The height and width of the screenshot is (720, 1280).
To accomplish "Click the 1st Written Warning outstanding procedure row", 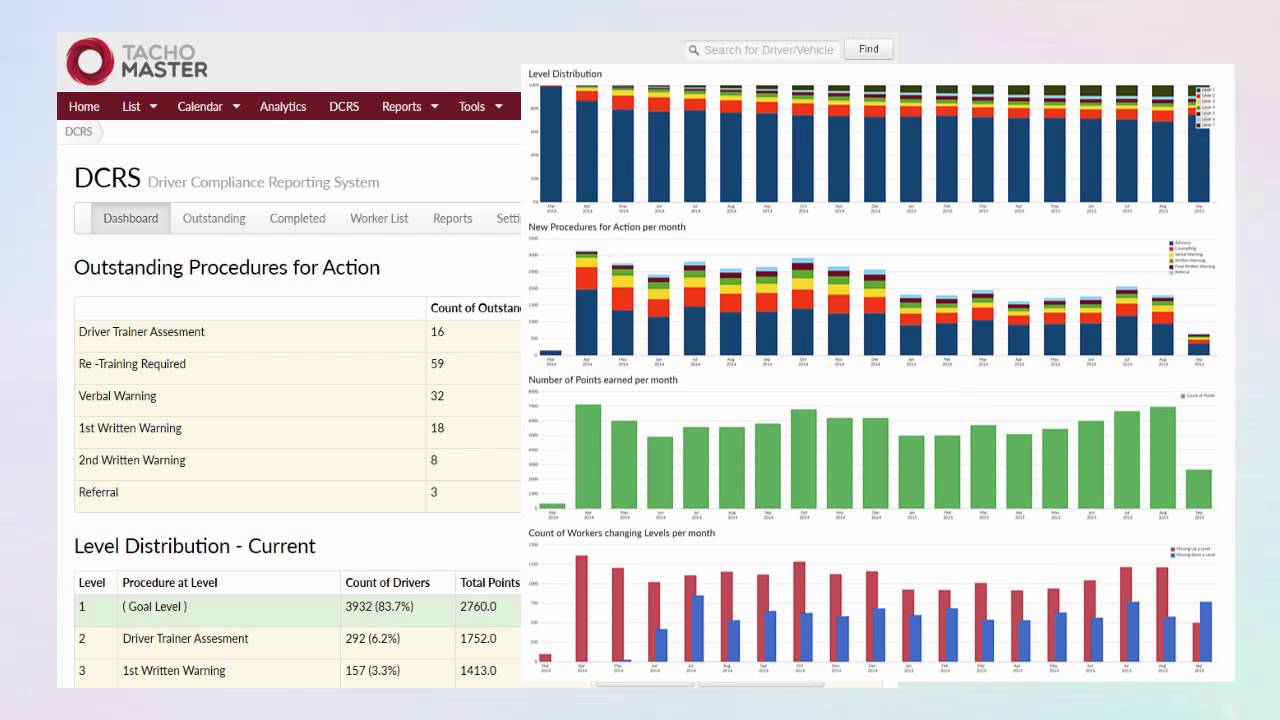I will coord(298,432).
